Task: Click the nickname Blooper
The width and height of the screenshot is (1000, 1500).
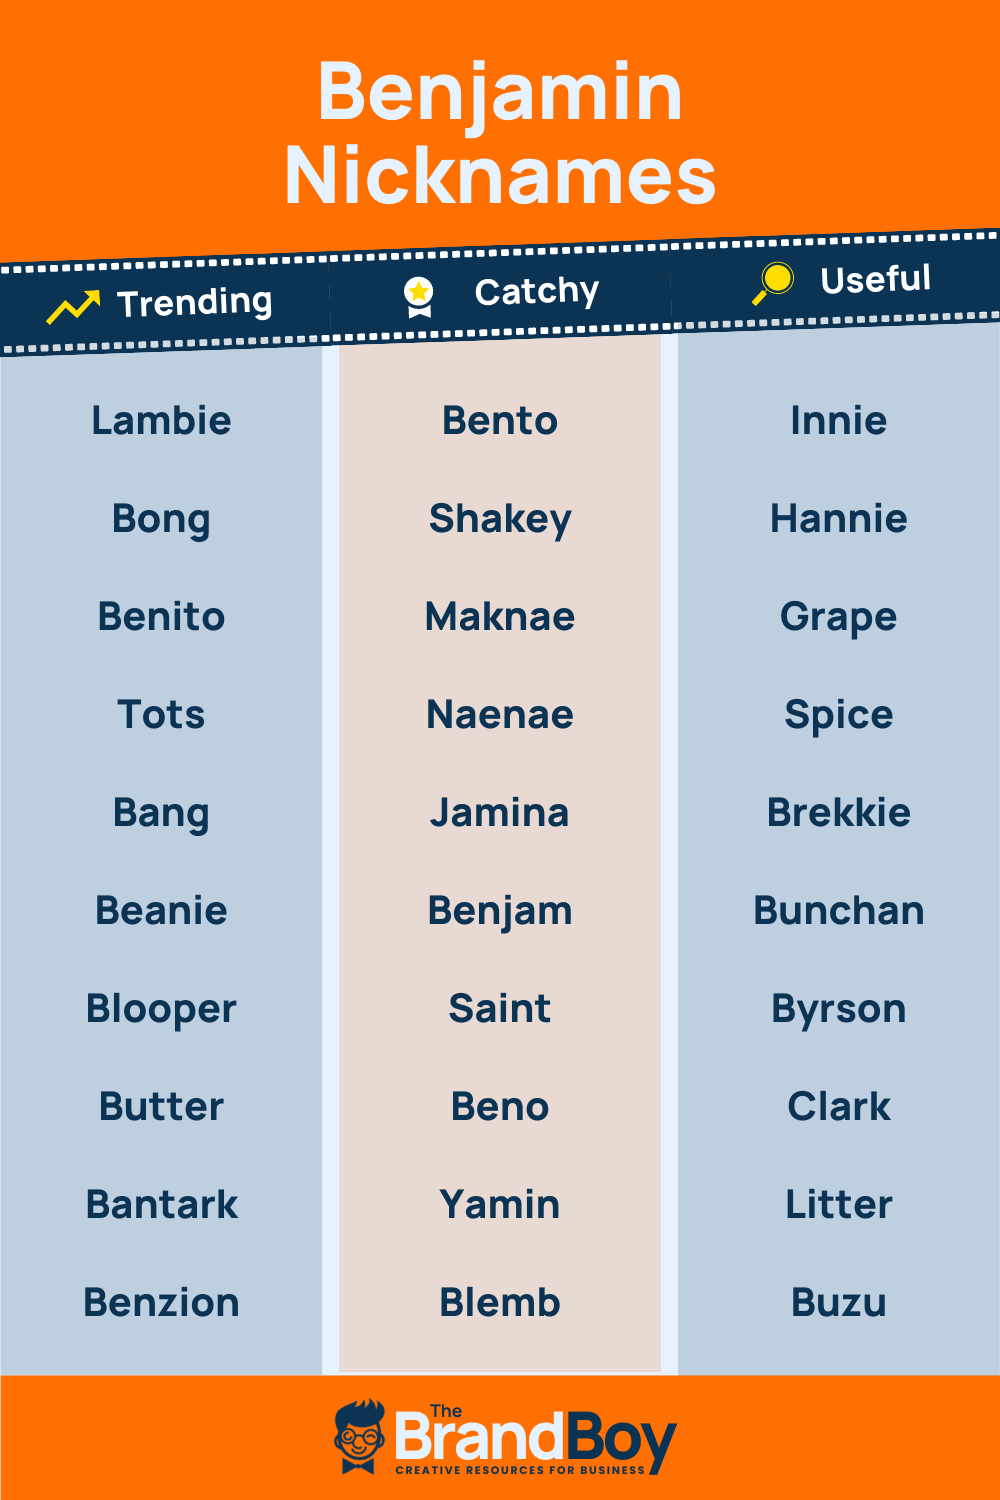Action: click(161, 1010)
